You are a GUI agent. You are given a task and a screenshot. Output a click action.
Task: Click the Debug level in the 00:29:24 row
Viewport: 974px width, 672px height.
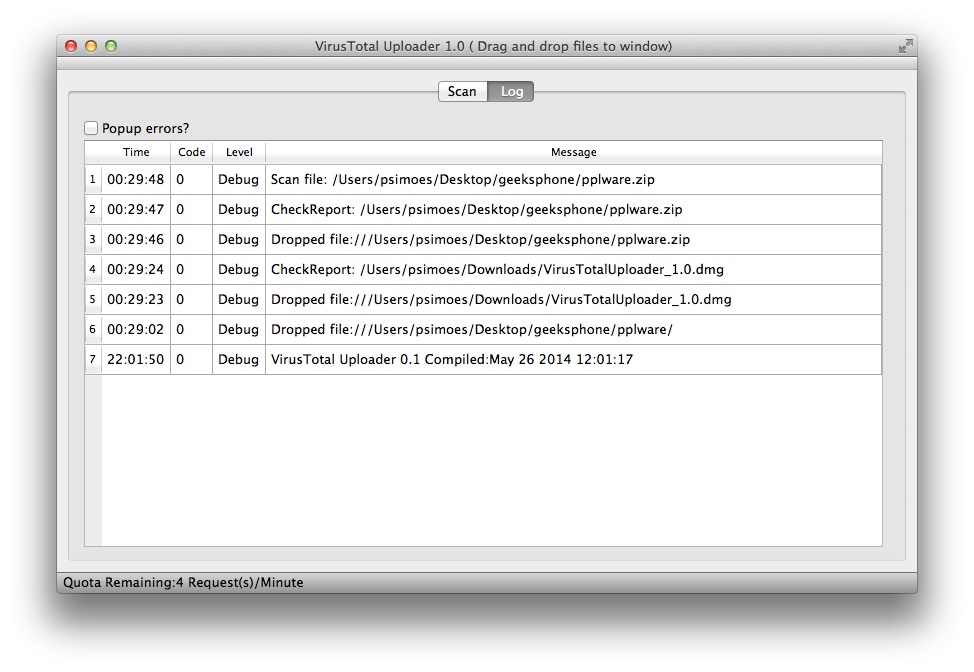pyautogui.click(x=239, y=269)
